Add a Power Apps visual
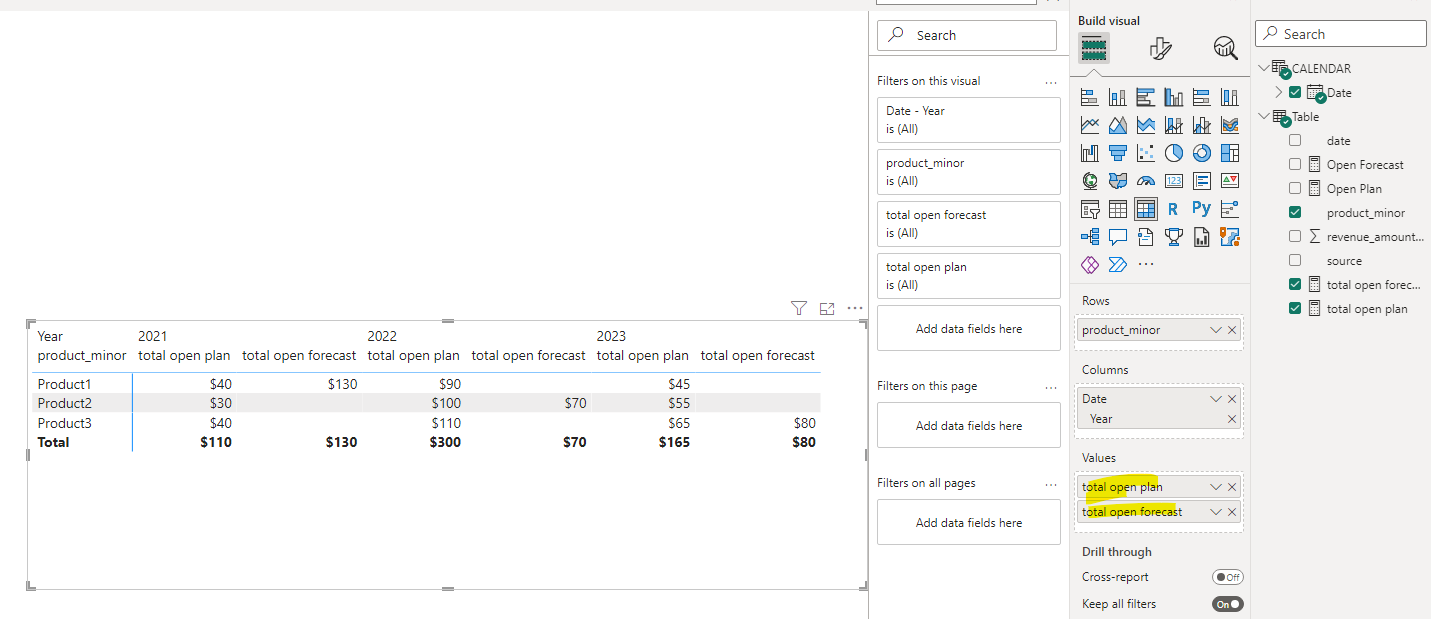This screenshot has width=1431, height=619. (1090, 265)
